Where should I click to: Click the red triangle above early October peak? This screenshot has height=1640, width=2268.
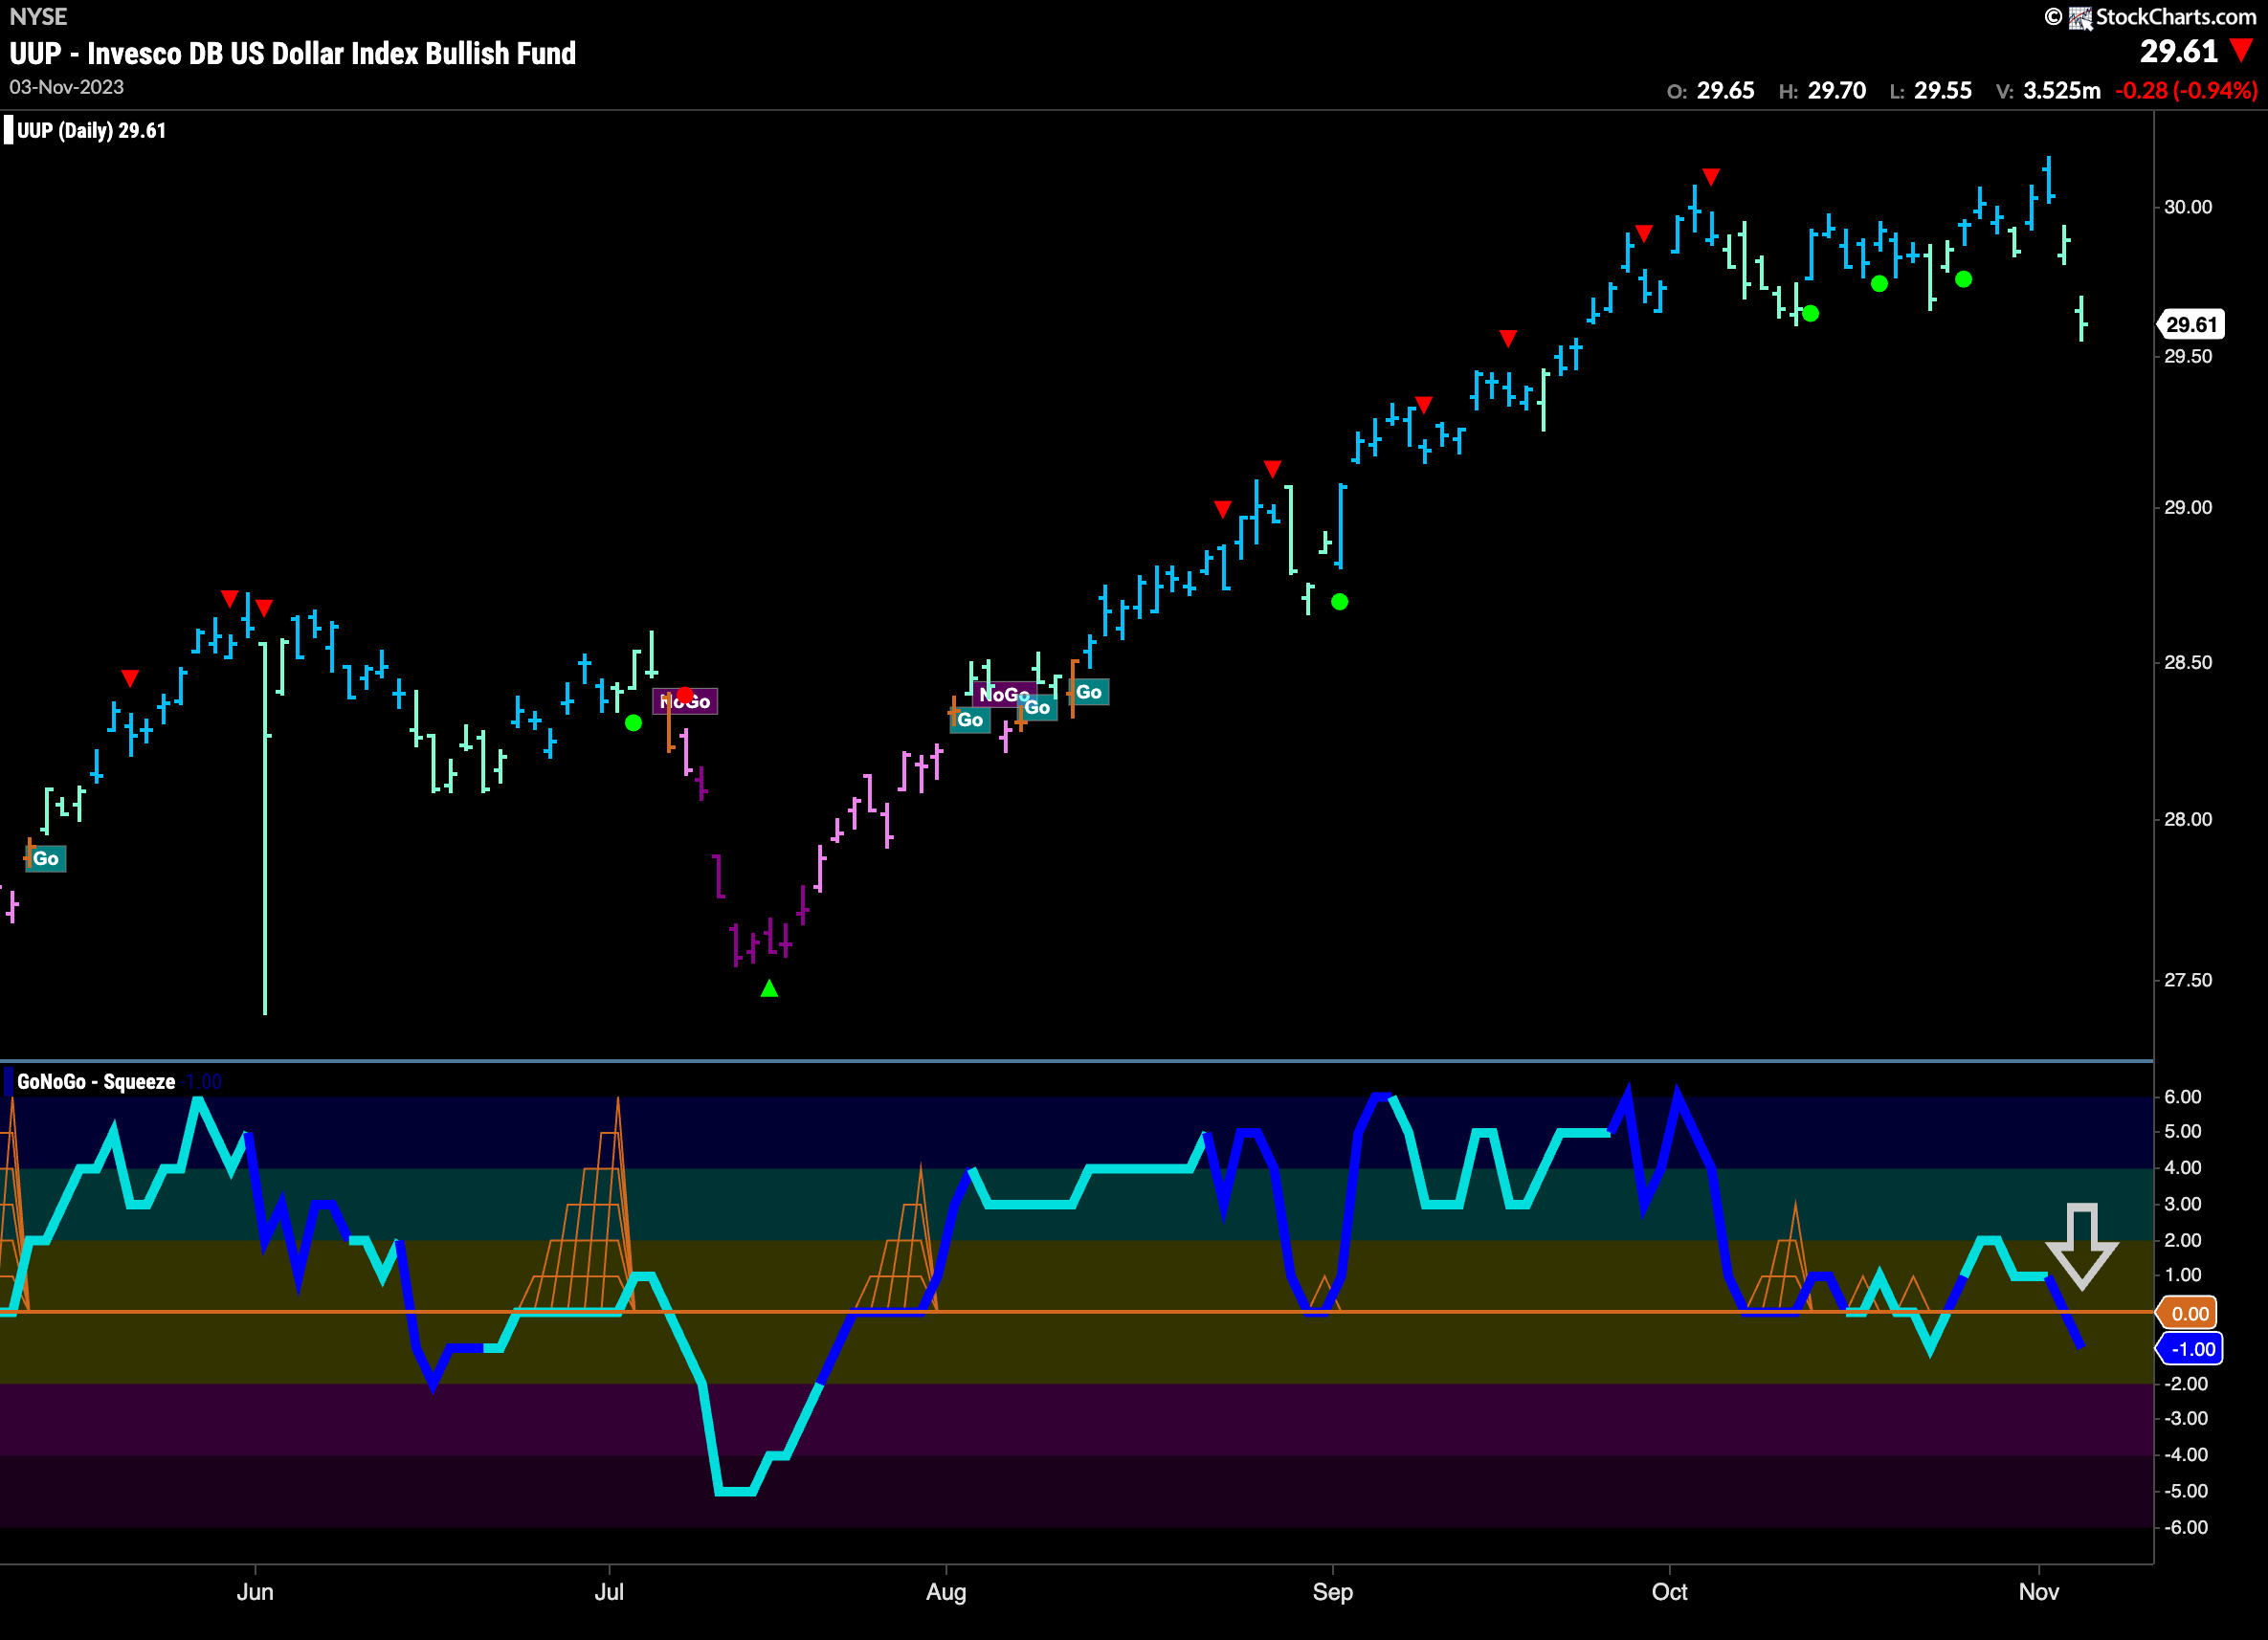pos(1711,177)
